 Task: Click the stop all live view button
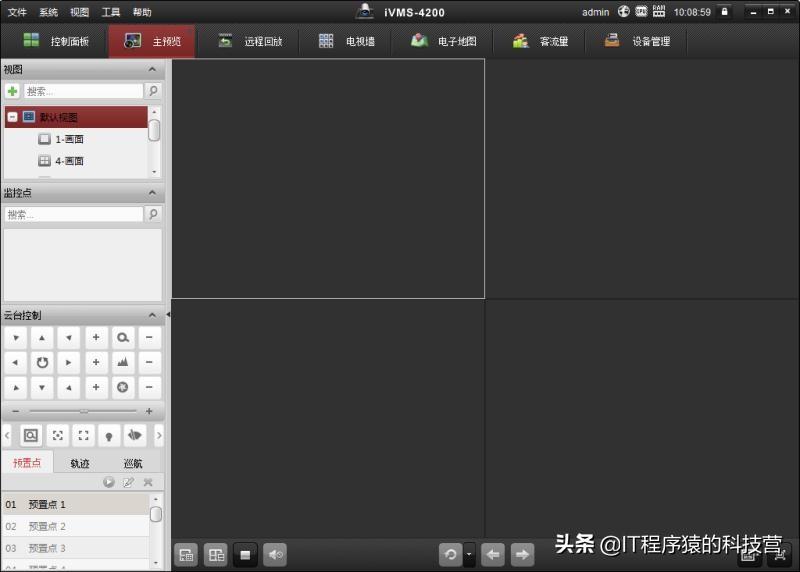pos(245,555)
